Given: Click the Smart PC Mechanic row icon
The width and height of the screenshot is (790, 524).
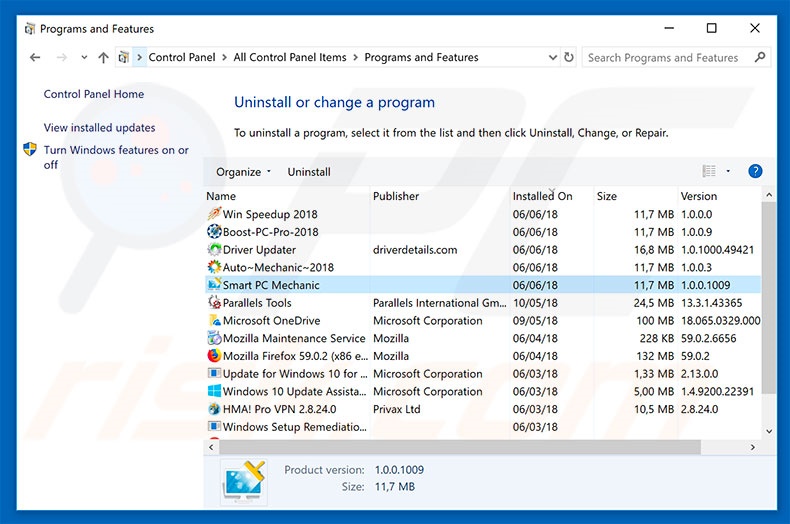Looking at the screenshot, I should [x=214, y=284].
